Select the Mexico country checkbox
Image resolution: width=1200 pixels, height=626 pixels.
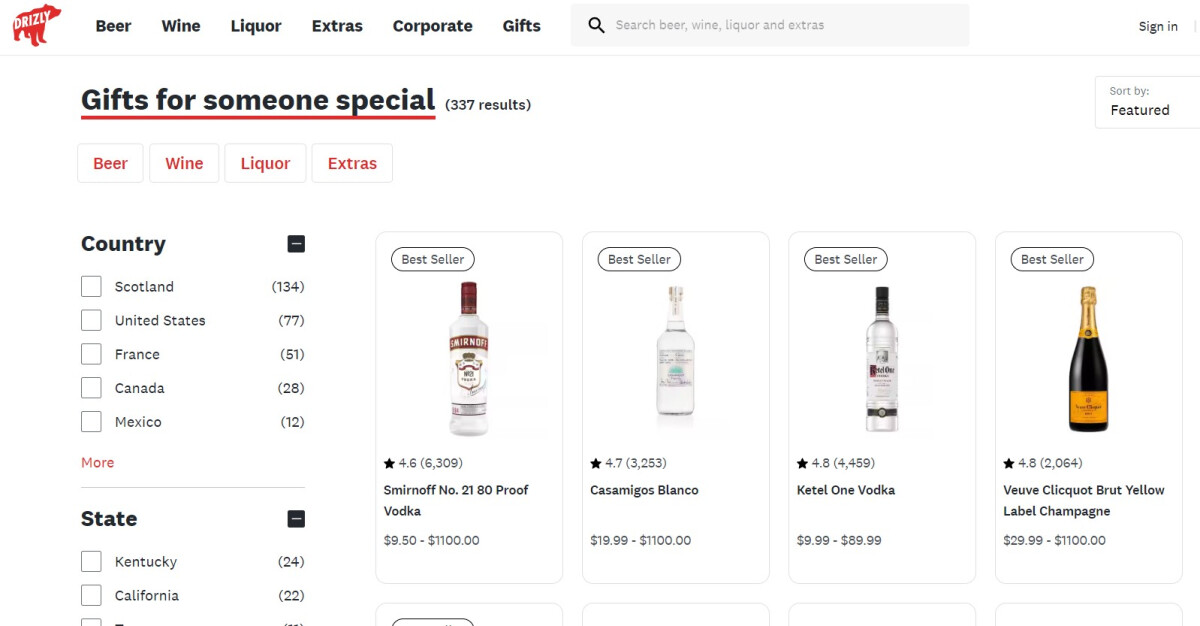[x=91, y=422]
